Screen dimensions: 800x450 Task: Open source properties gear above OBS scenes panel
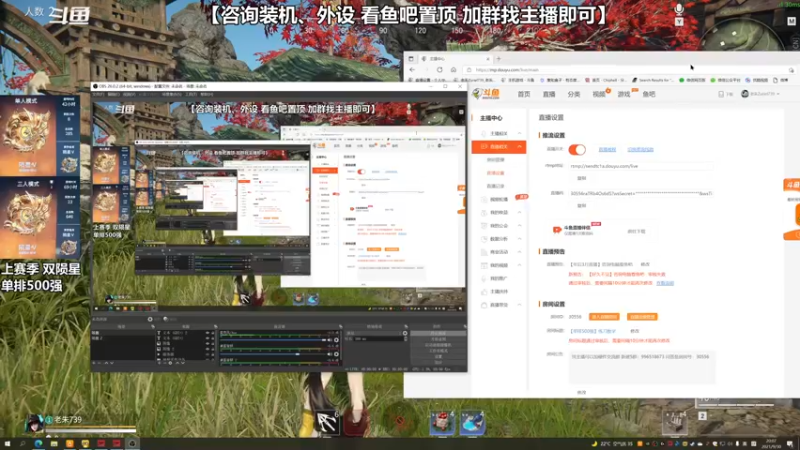[x=150, y=319]
